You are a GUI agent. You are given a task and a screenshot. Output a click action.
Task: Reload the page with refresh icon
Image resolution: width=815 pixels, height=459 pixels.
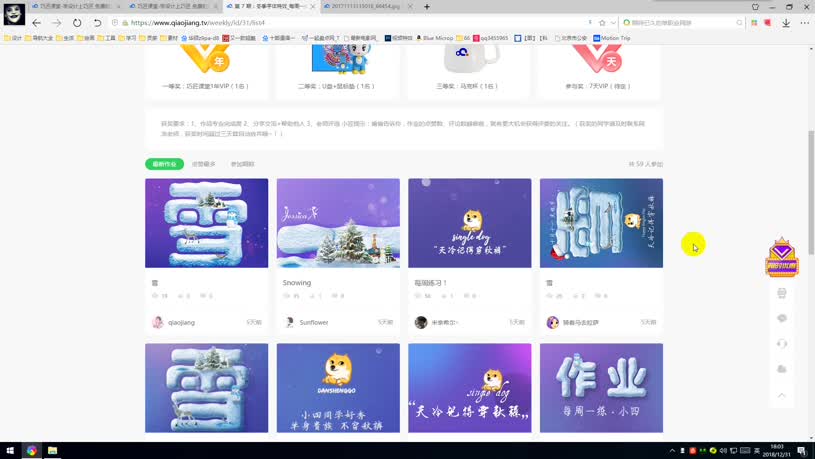coord(77,23)
